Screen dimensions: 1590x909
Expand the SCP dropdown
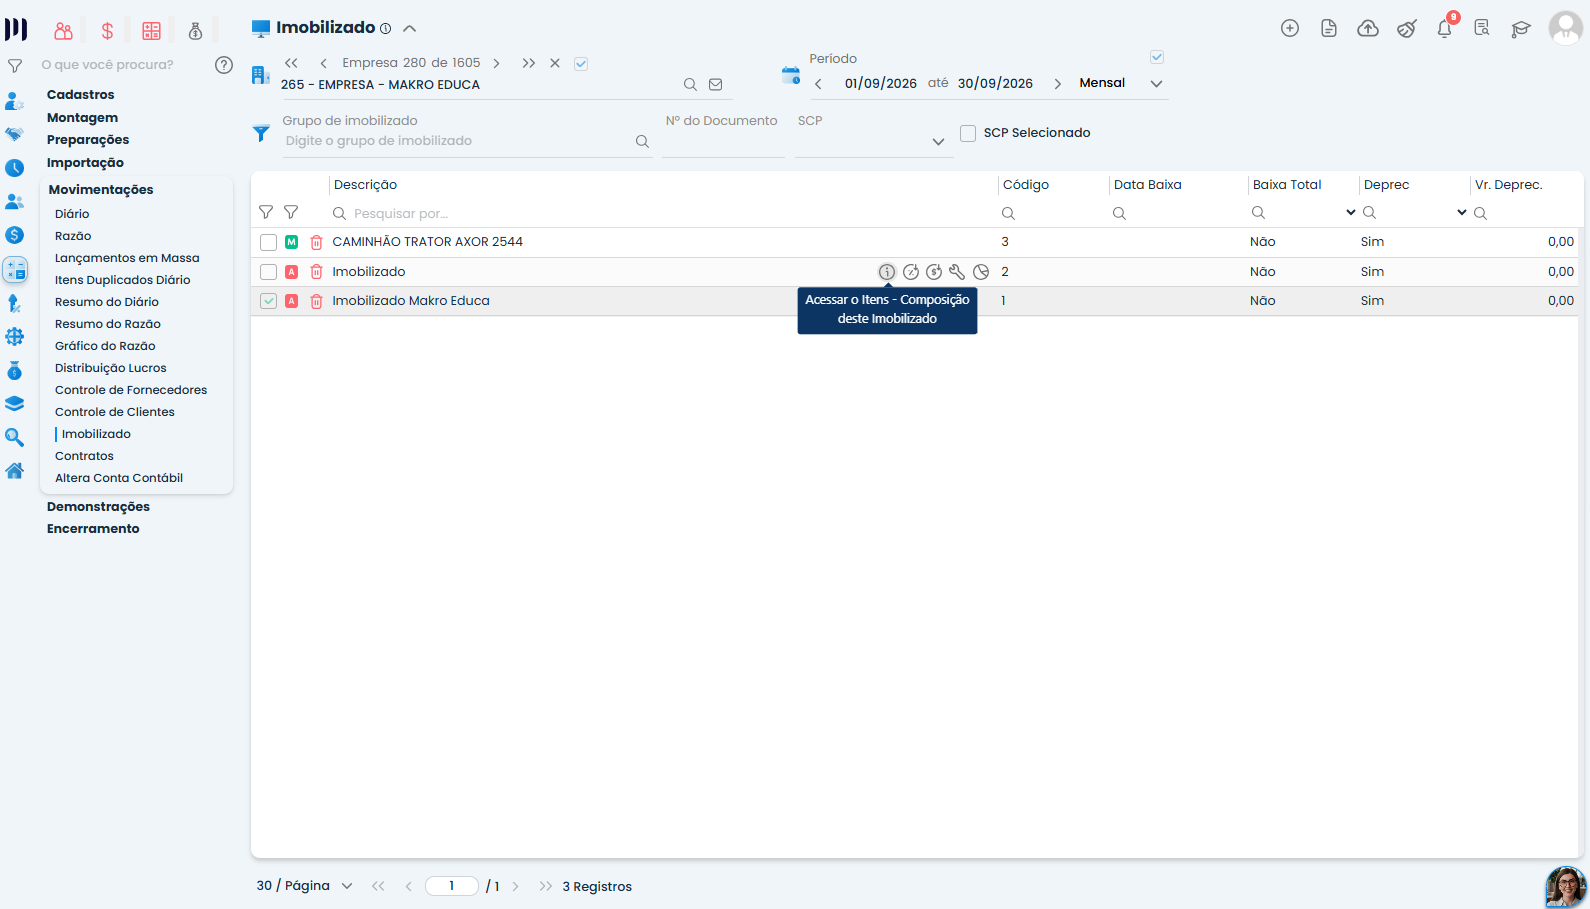click(x=873, y=141)
